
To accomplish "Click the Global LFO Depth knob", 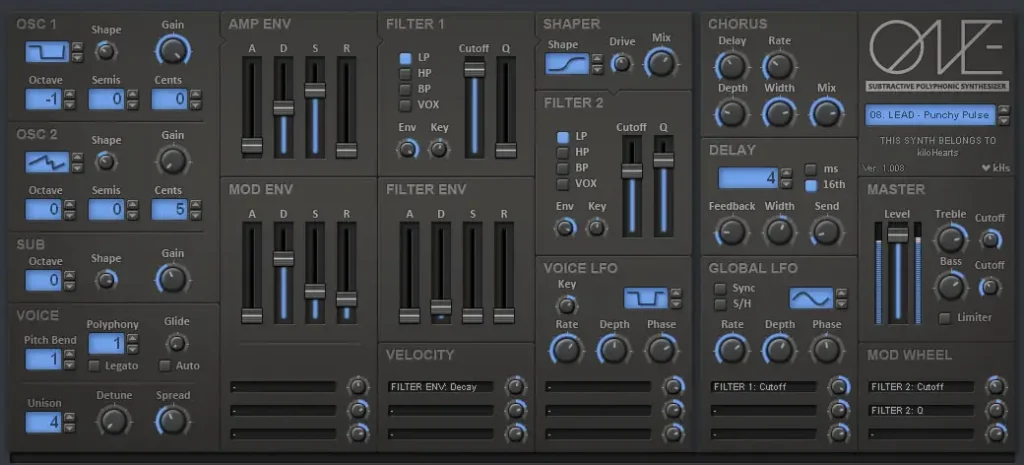I will [778, 349].
